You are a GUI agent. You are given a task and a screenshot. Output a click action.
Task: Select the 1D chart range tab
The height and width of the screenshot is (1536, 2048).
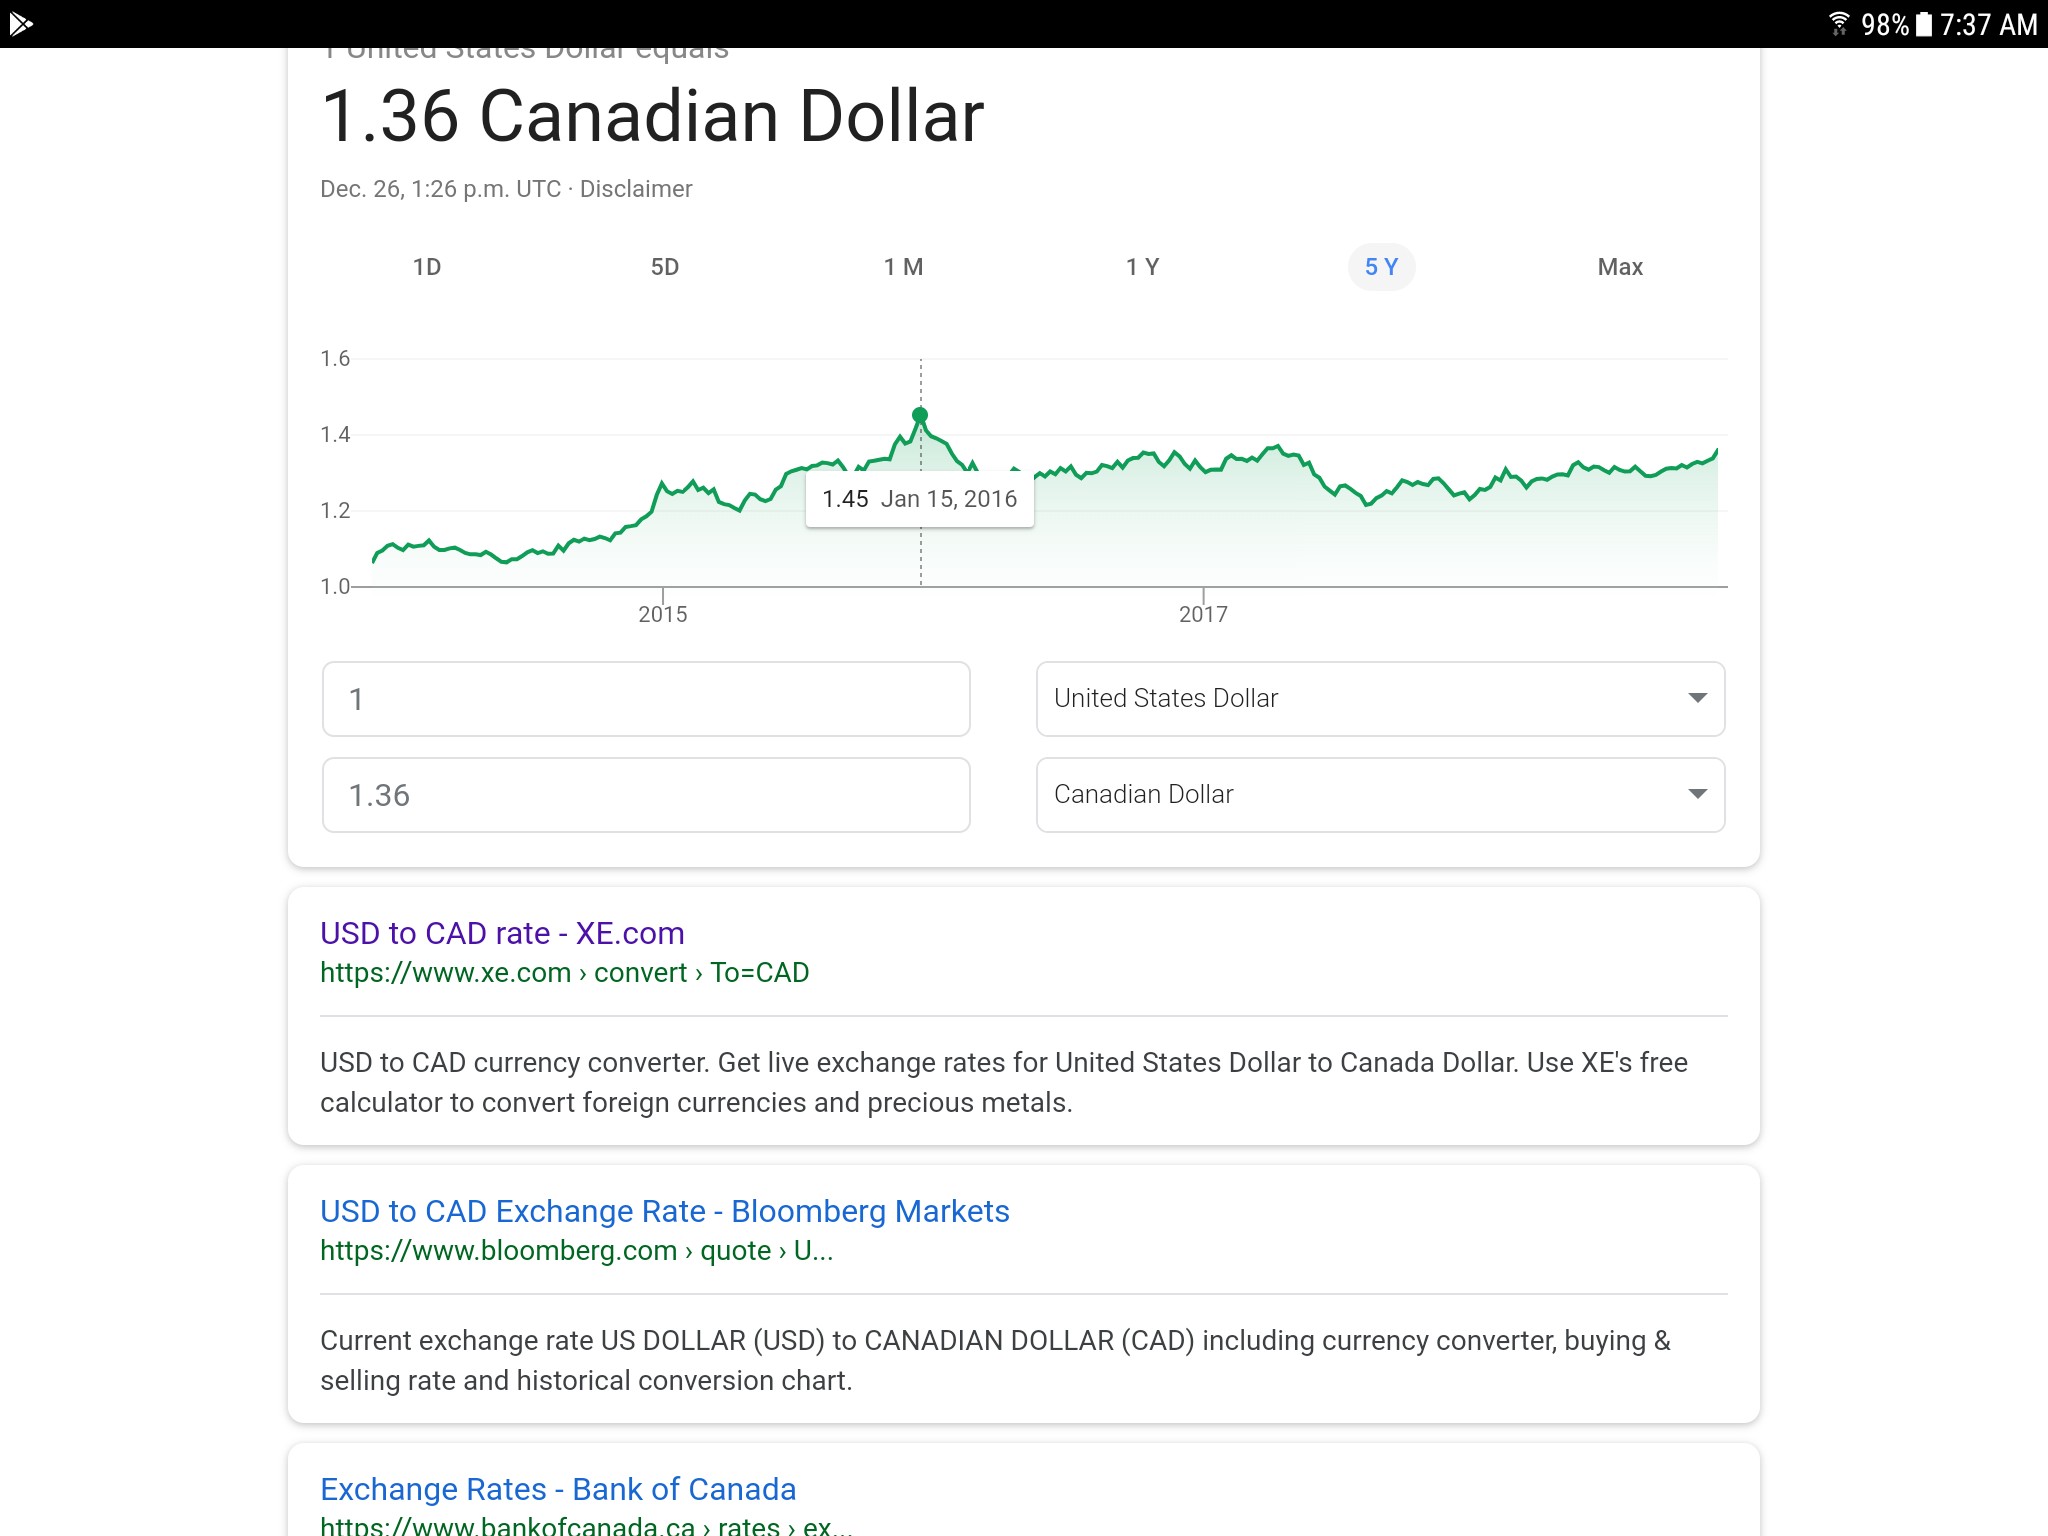(x=427, y=267)
